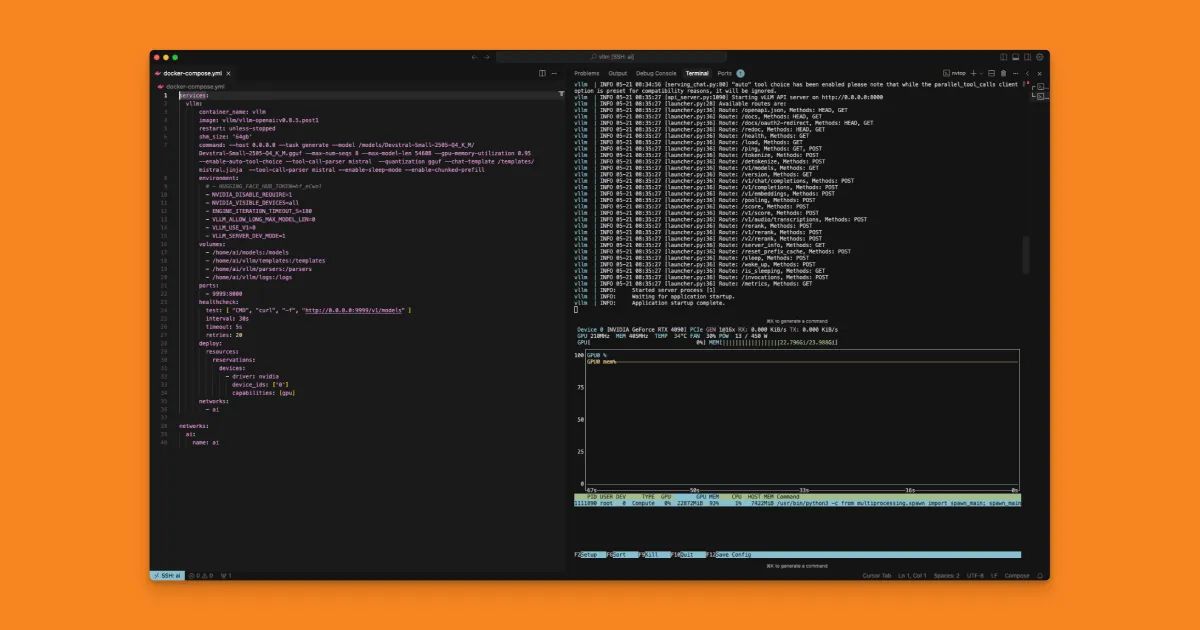The width and height of the screenshot is (1200, 630).
Task: Open Source Control via the branch icon
Action: pyautogui.click(x=224, y=575)
